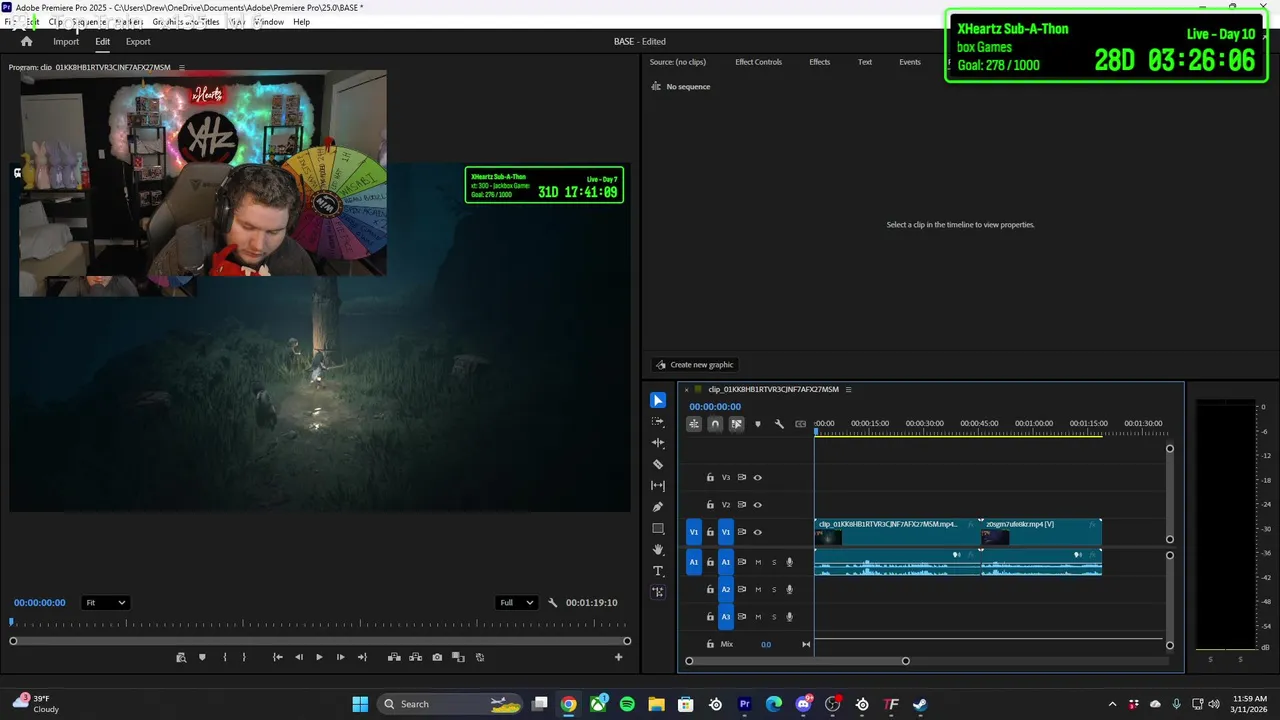Click the timeline horizontal zoom scroll bar
Screen dimensions: 1280x720
(797, 661)
